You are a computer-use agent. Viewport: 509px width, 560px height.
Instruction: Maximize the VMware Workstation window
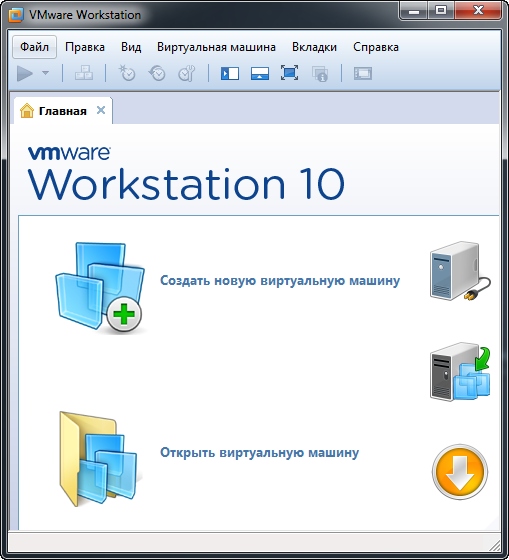(441, 11)
